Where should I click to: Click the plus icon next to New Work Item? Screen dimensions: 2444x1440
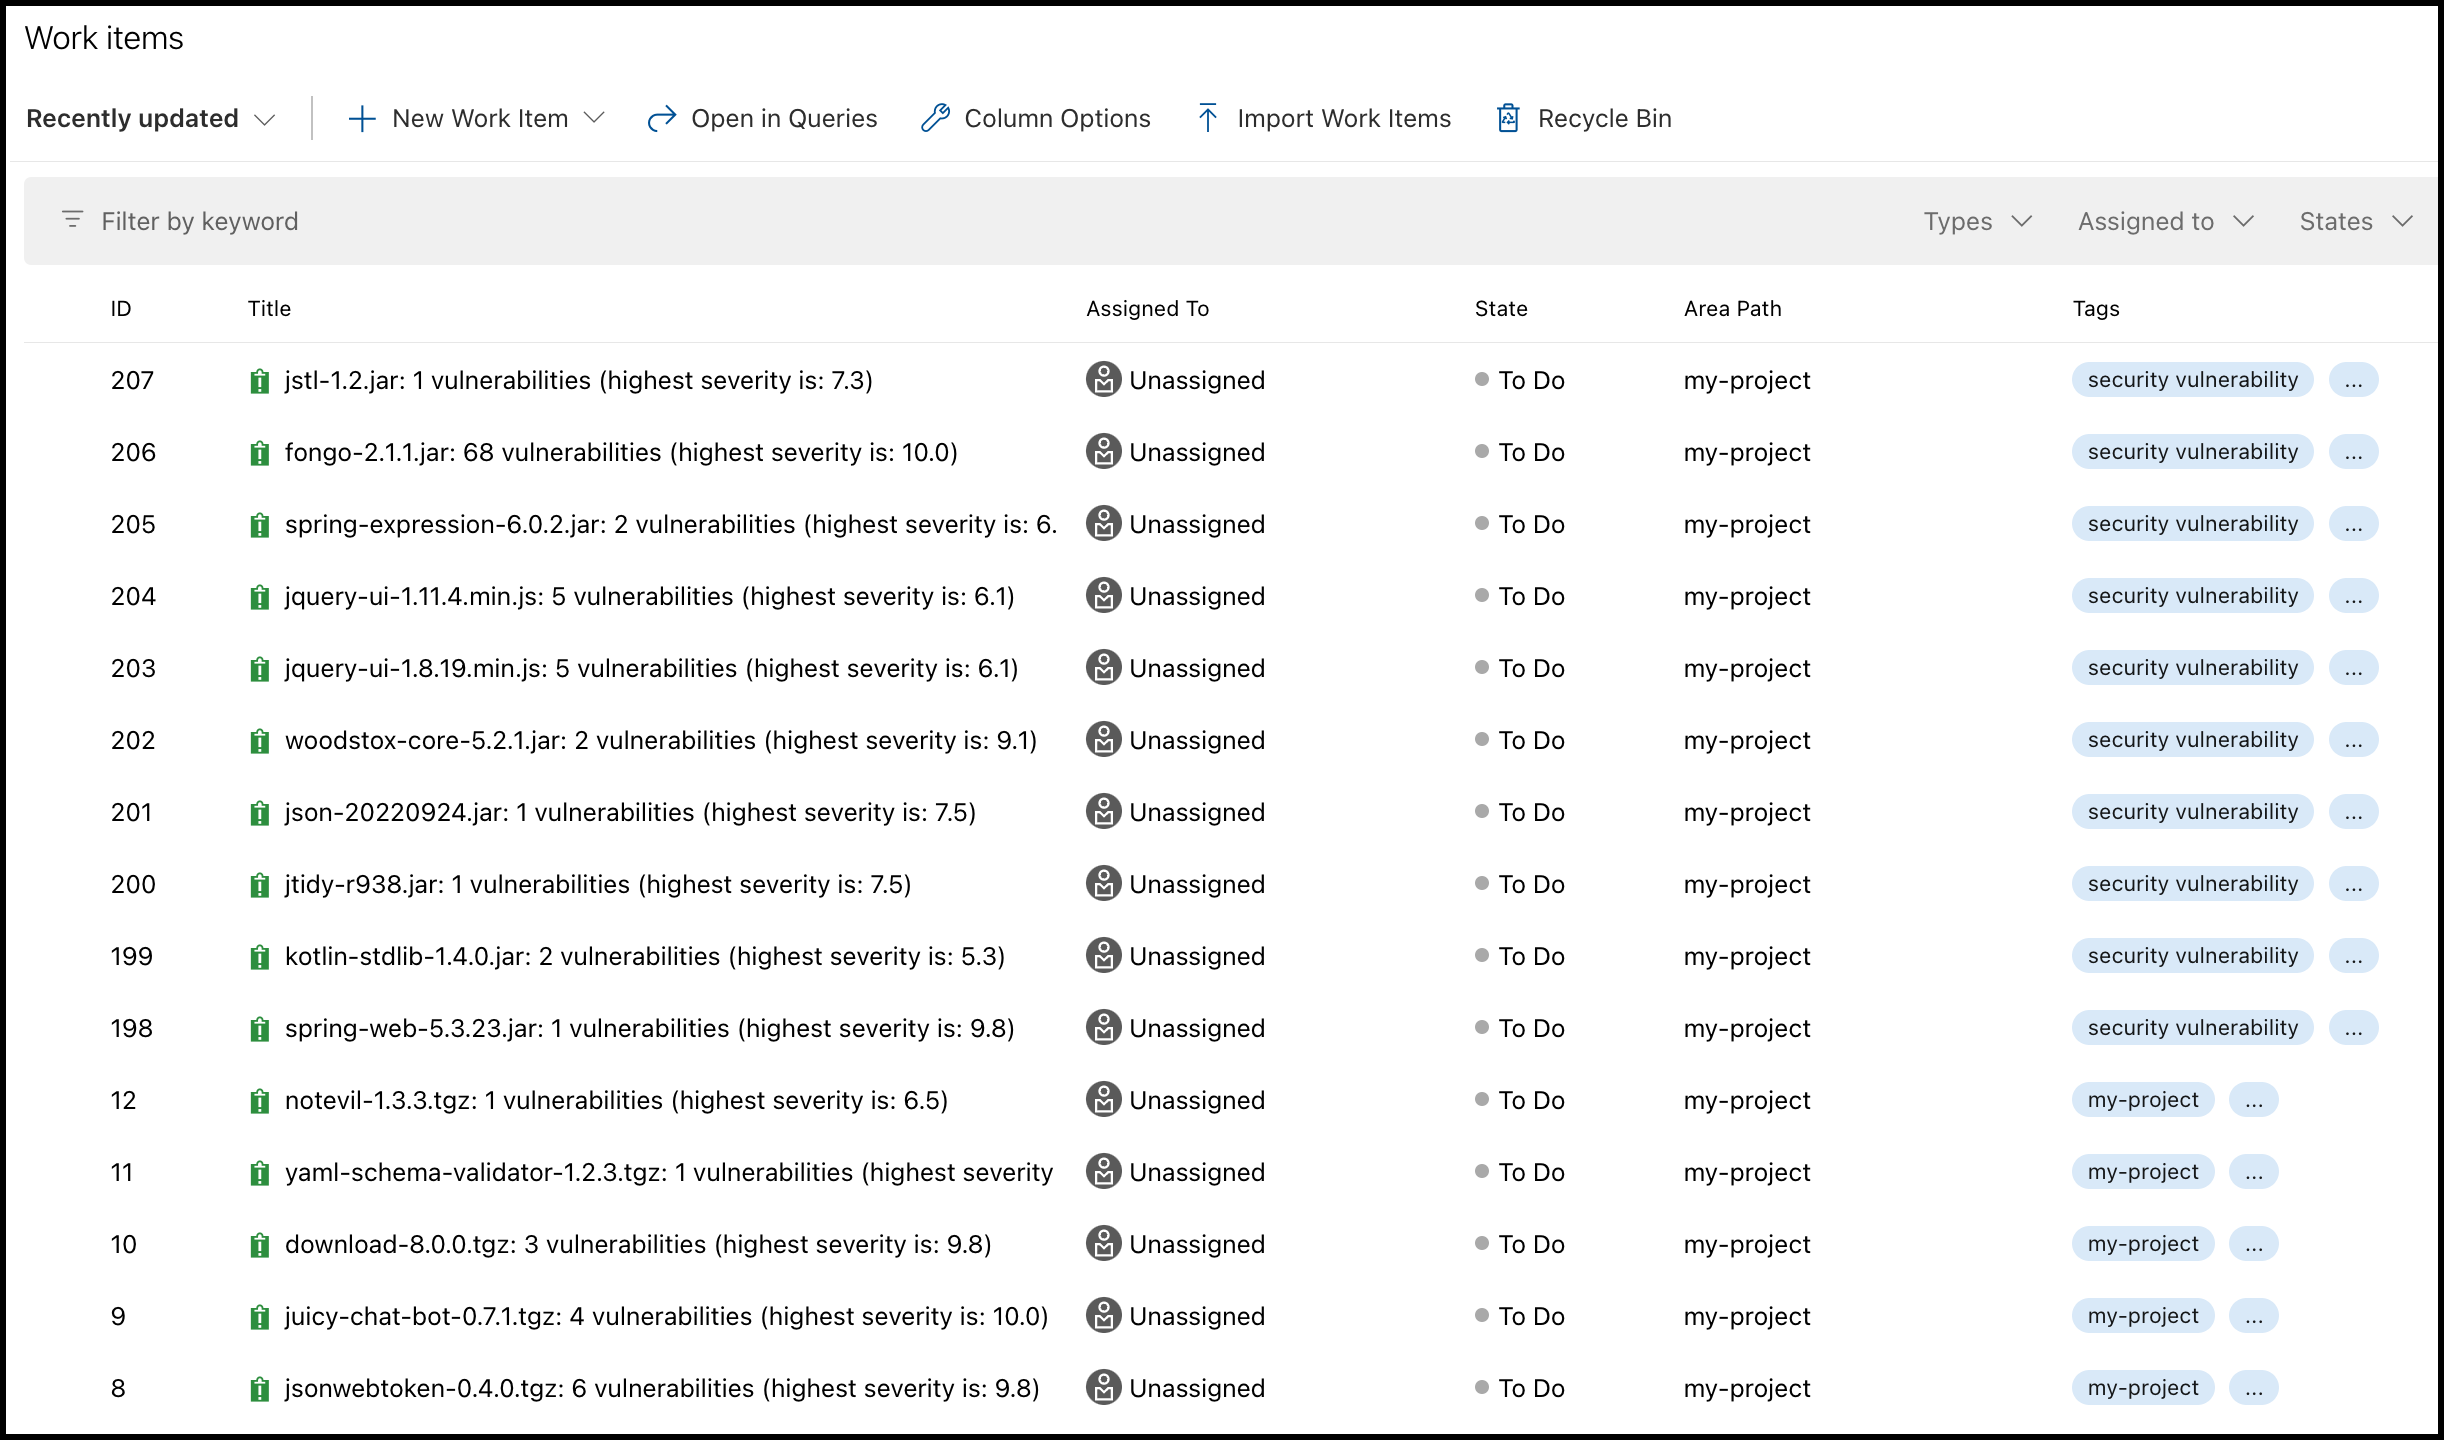360,117
